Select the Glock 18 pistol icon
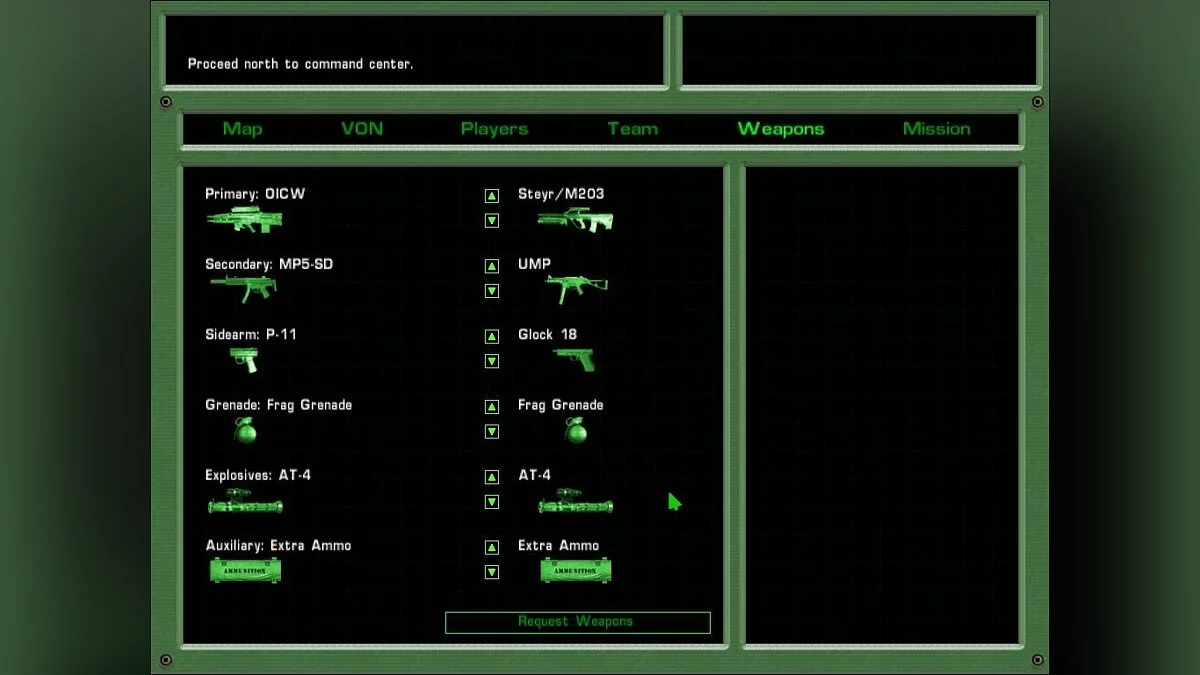 pos(574,359)
